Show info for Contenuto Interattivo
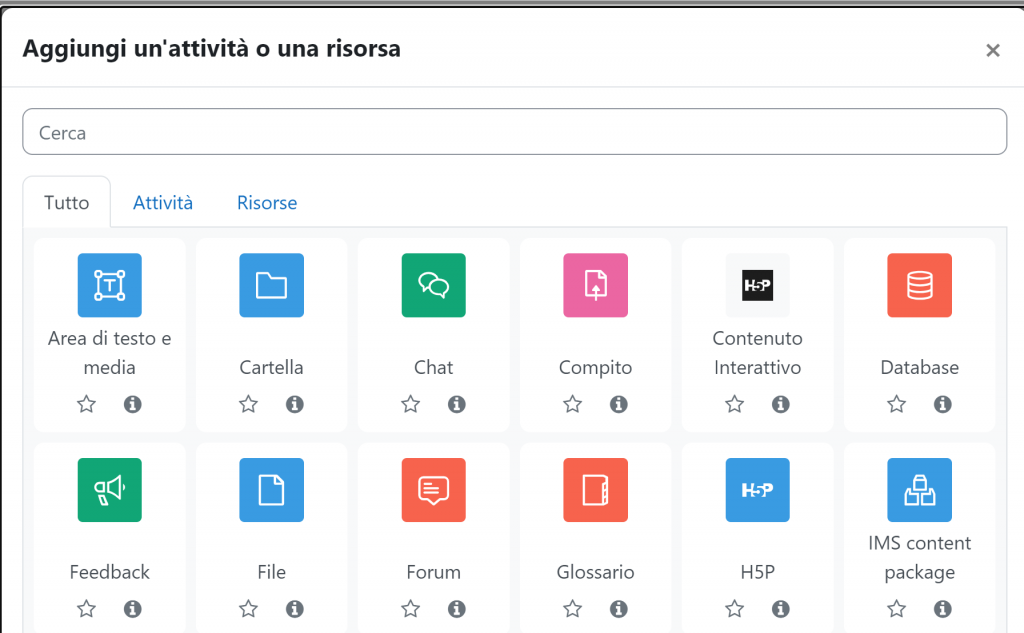1024x633 pixels. tap(780, 404)
